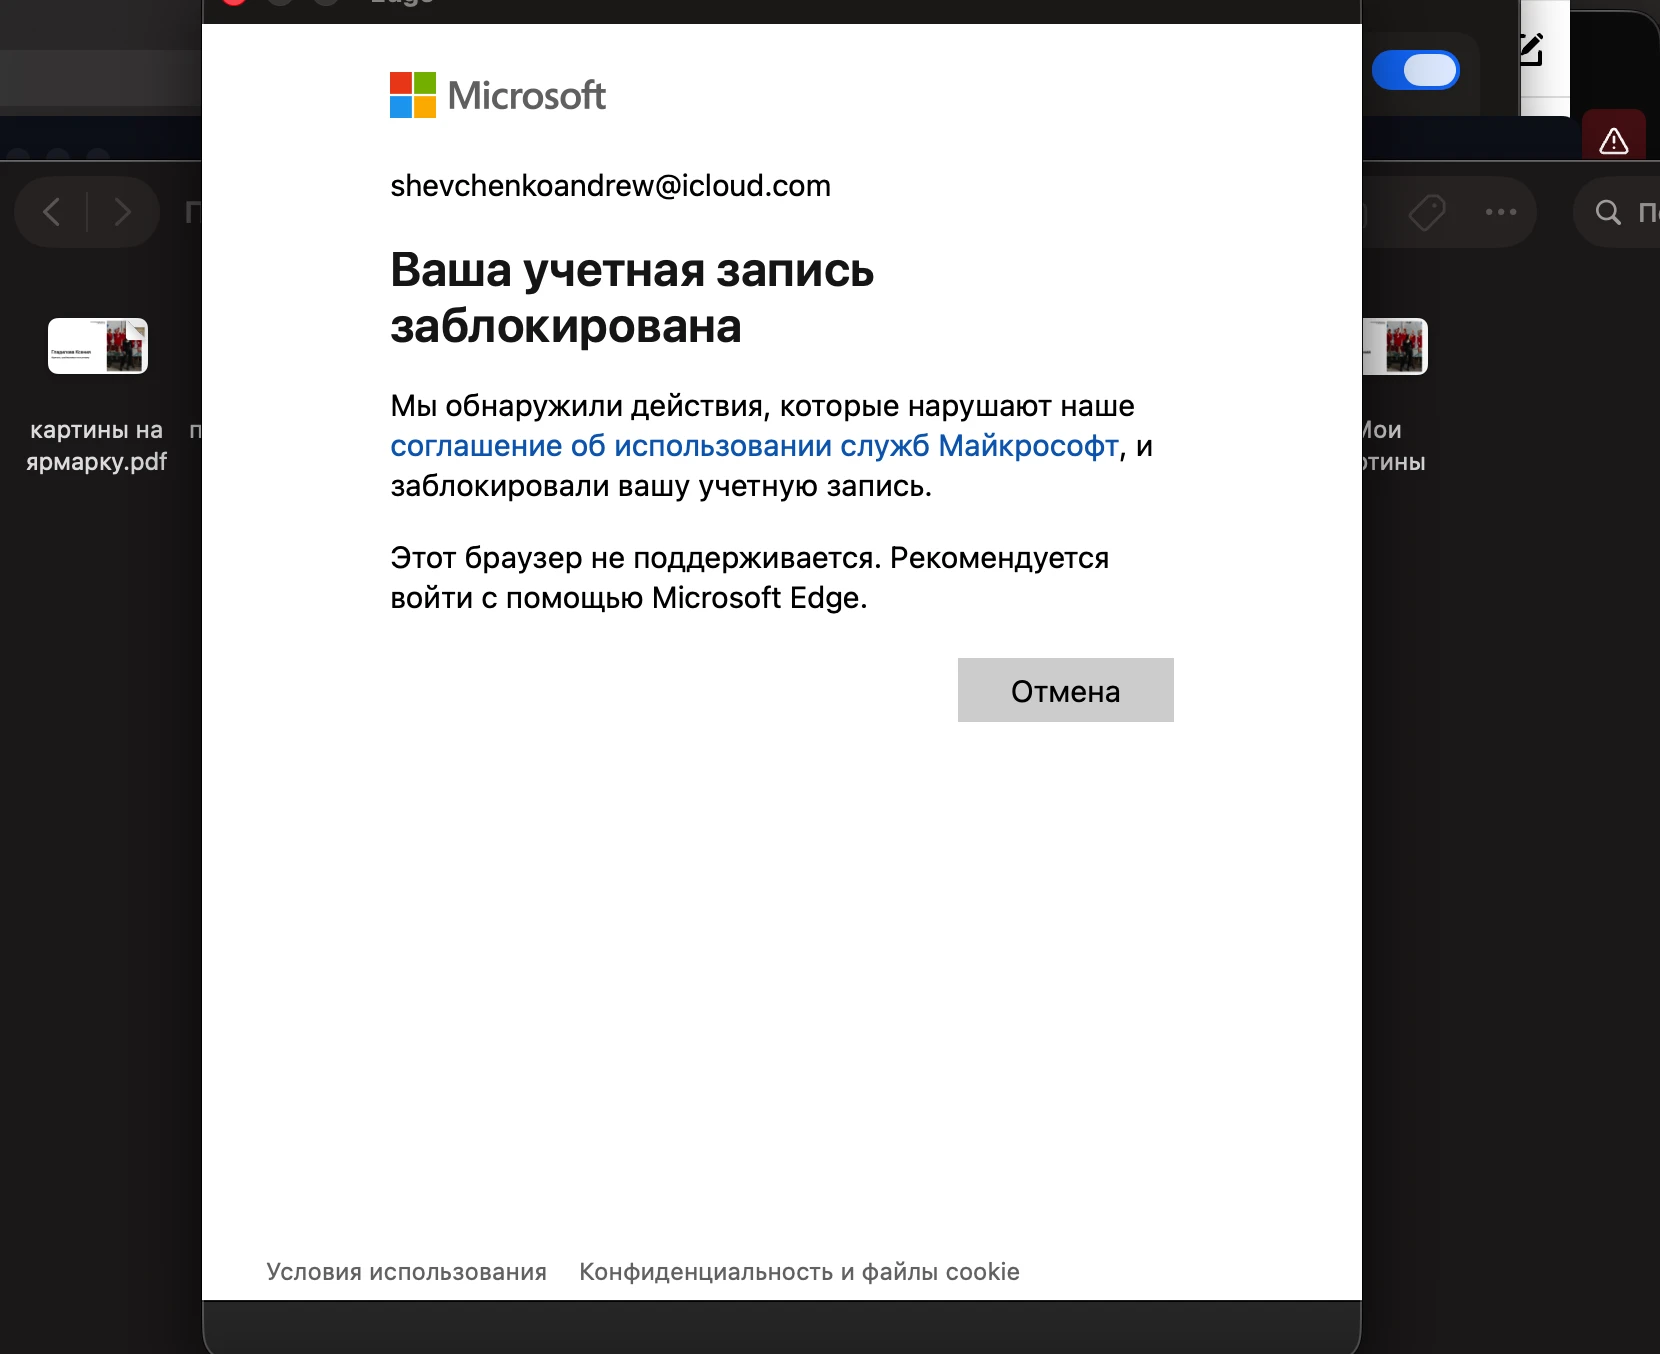Click the compose pencil icon
This screenshot has height=1354, width=1660.
[1530, 49]
